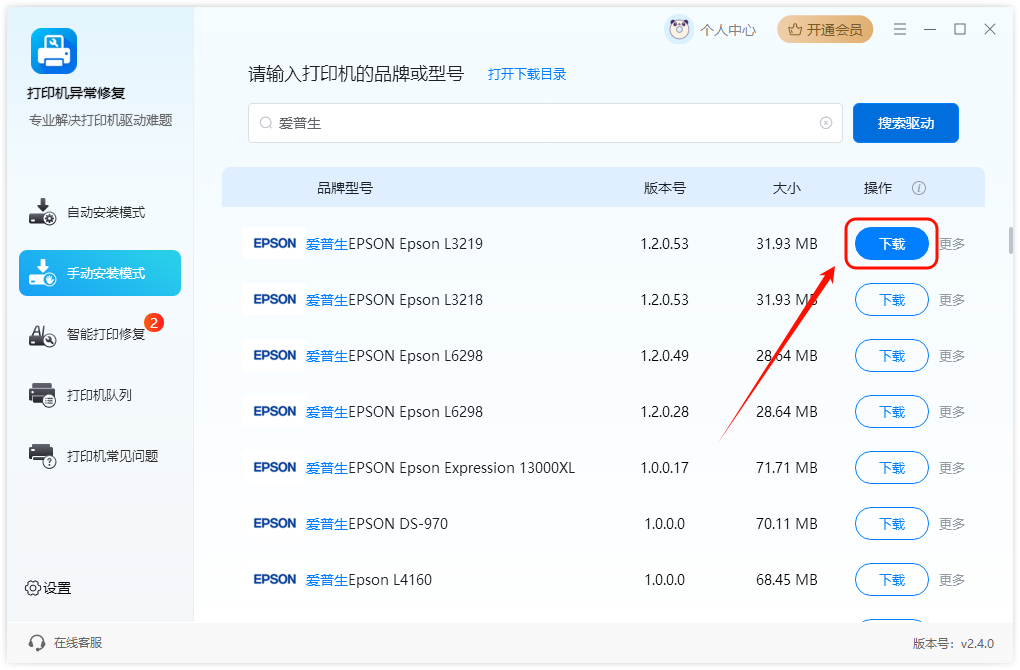Open 设置 at sidebar bottom
The height and width of the screenshot is (670, 1020).
click(x=48, y=588)
